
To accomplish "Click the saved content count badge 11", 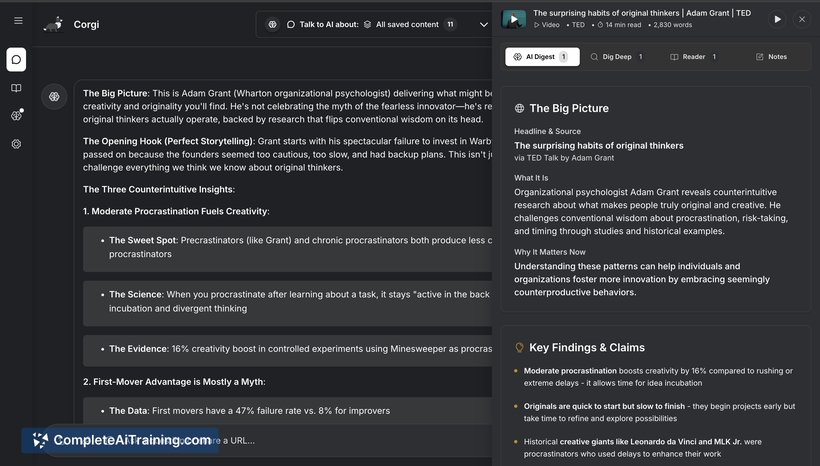I will pyautogui.click(x=450, y=25).
